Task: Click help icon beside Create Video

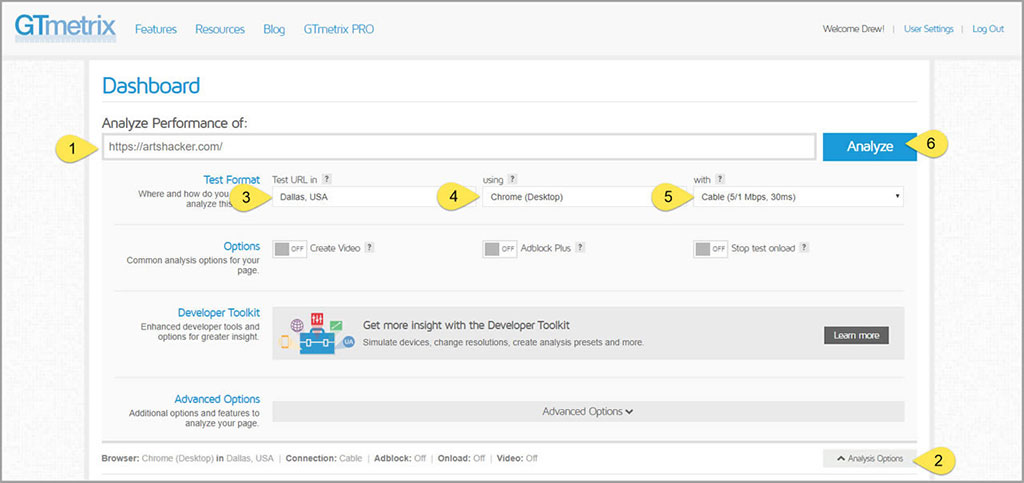Action: (369, 248)
